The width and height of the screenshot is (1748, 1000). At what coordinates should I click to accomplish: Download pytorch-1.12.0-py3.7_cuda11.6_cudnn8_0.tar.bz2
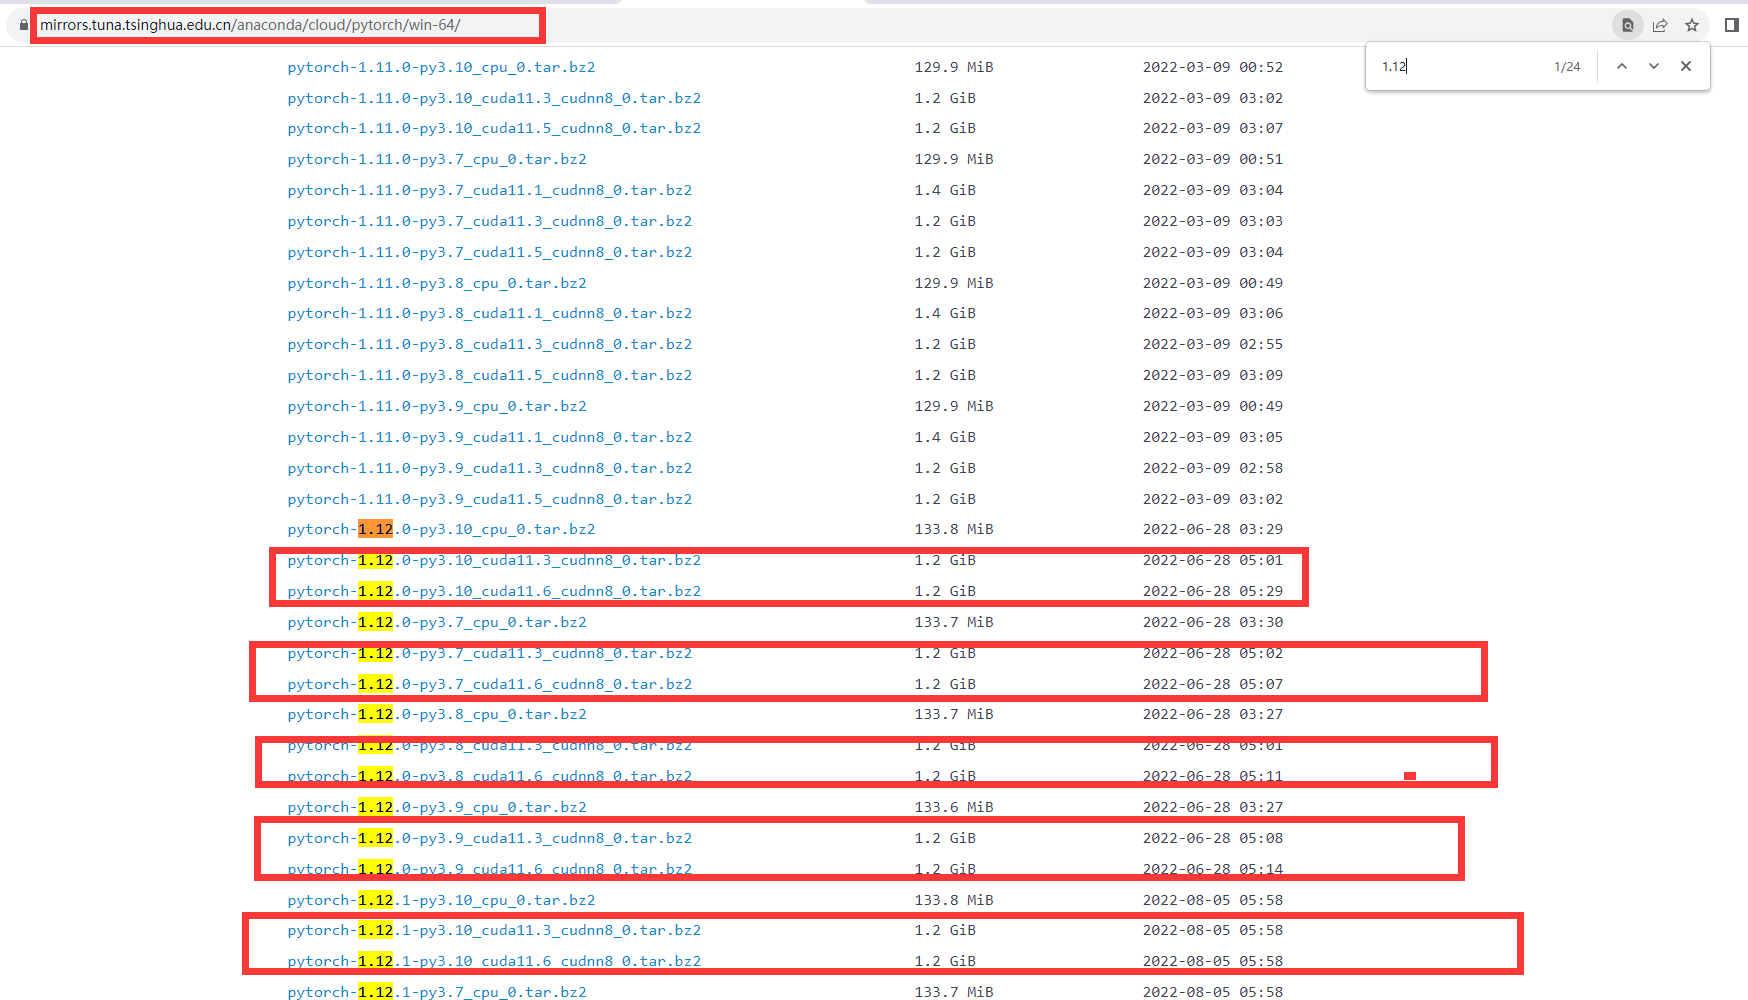490,684
